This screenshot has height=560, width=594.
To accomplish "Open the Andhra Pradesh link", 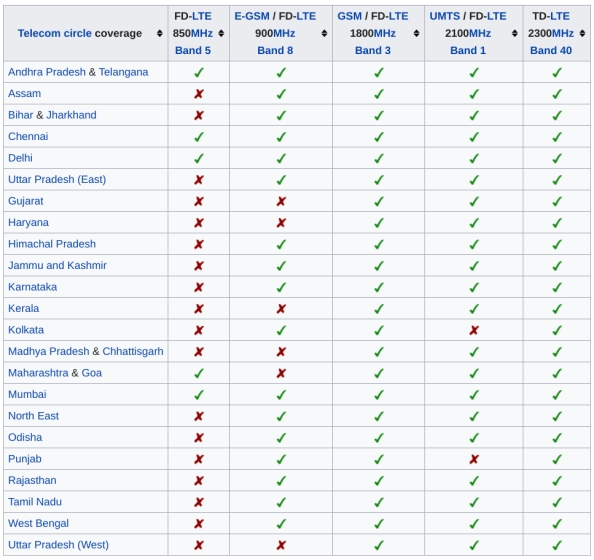I will [x=47, y=72].
